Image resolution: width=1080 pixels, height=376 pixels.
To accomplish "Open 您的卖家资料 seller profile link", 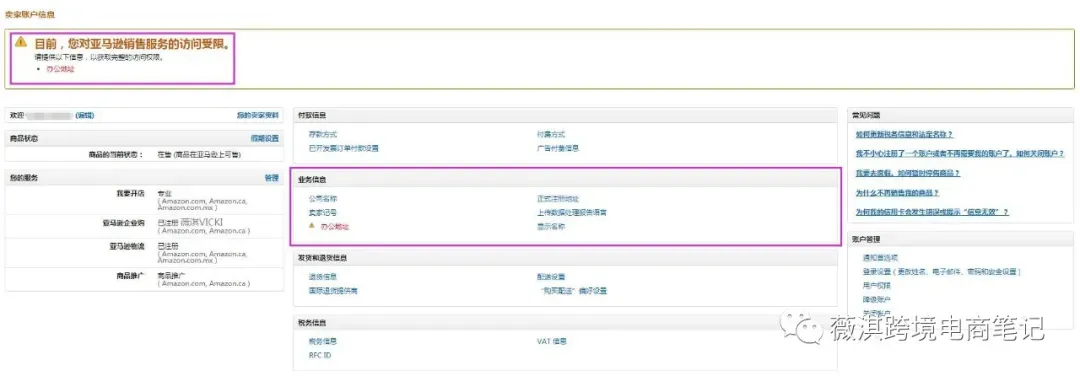I will (x=258, y=116).
